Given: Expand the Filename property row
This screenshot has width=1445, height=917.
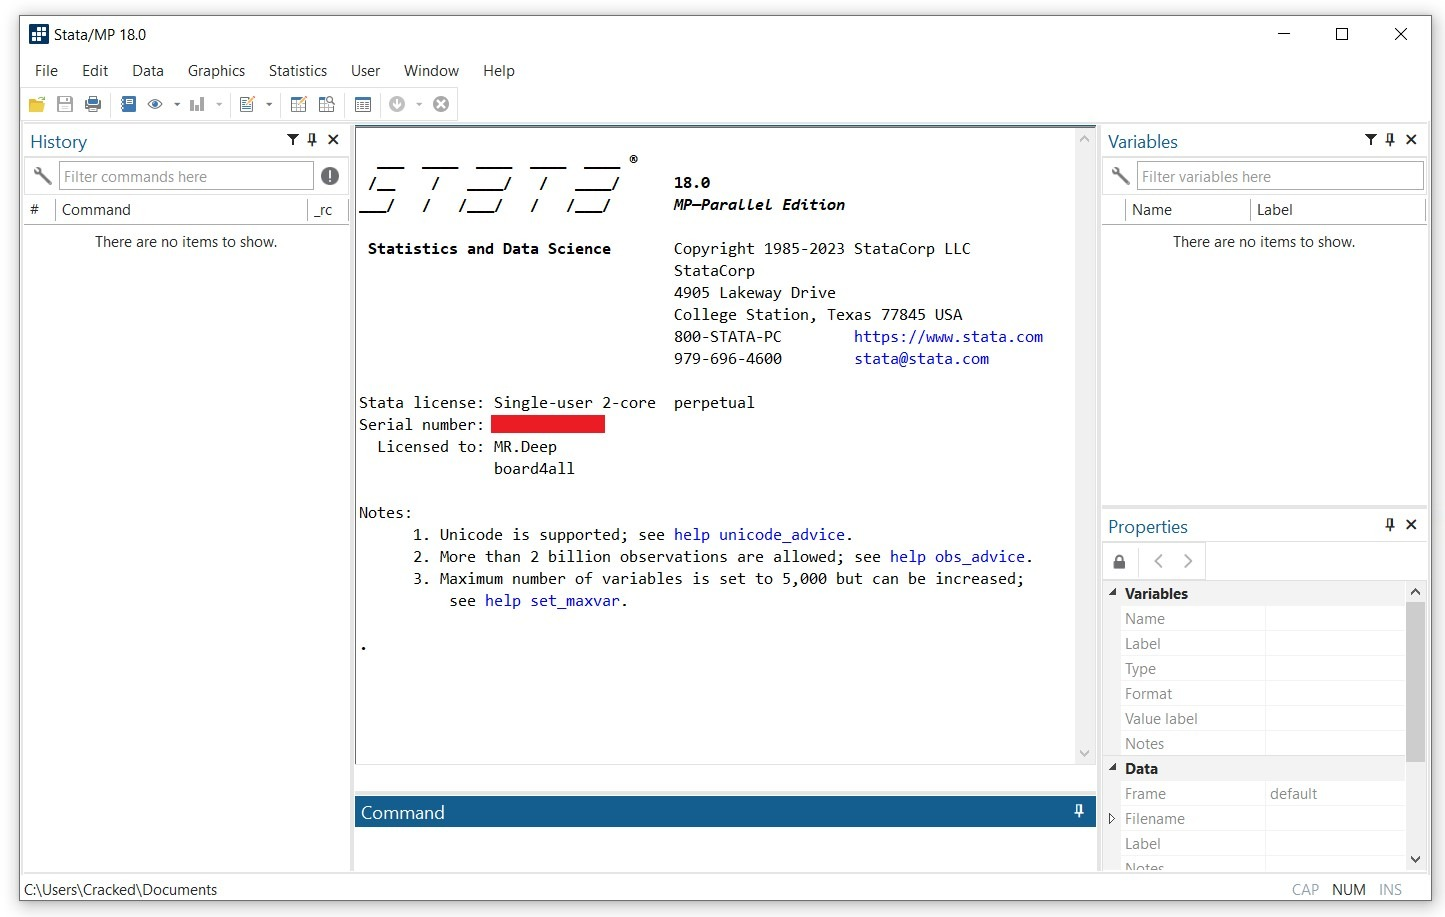Looking at the screenshot, I should [x=1112, y=818].
